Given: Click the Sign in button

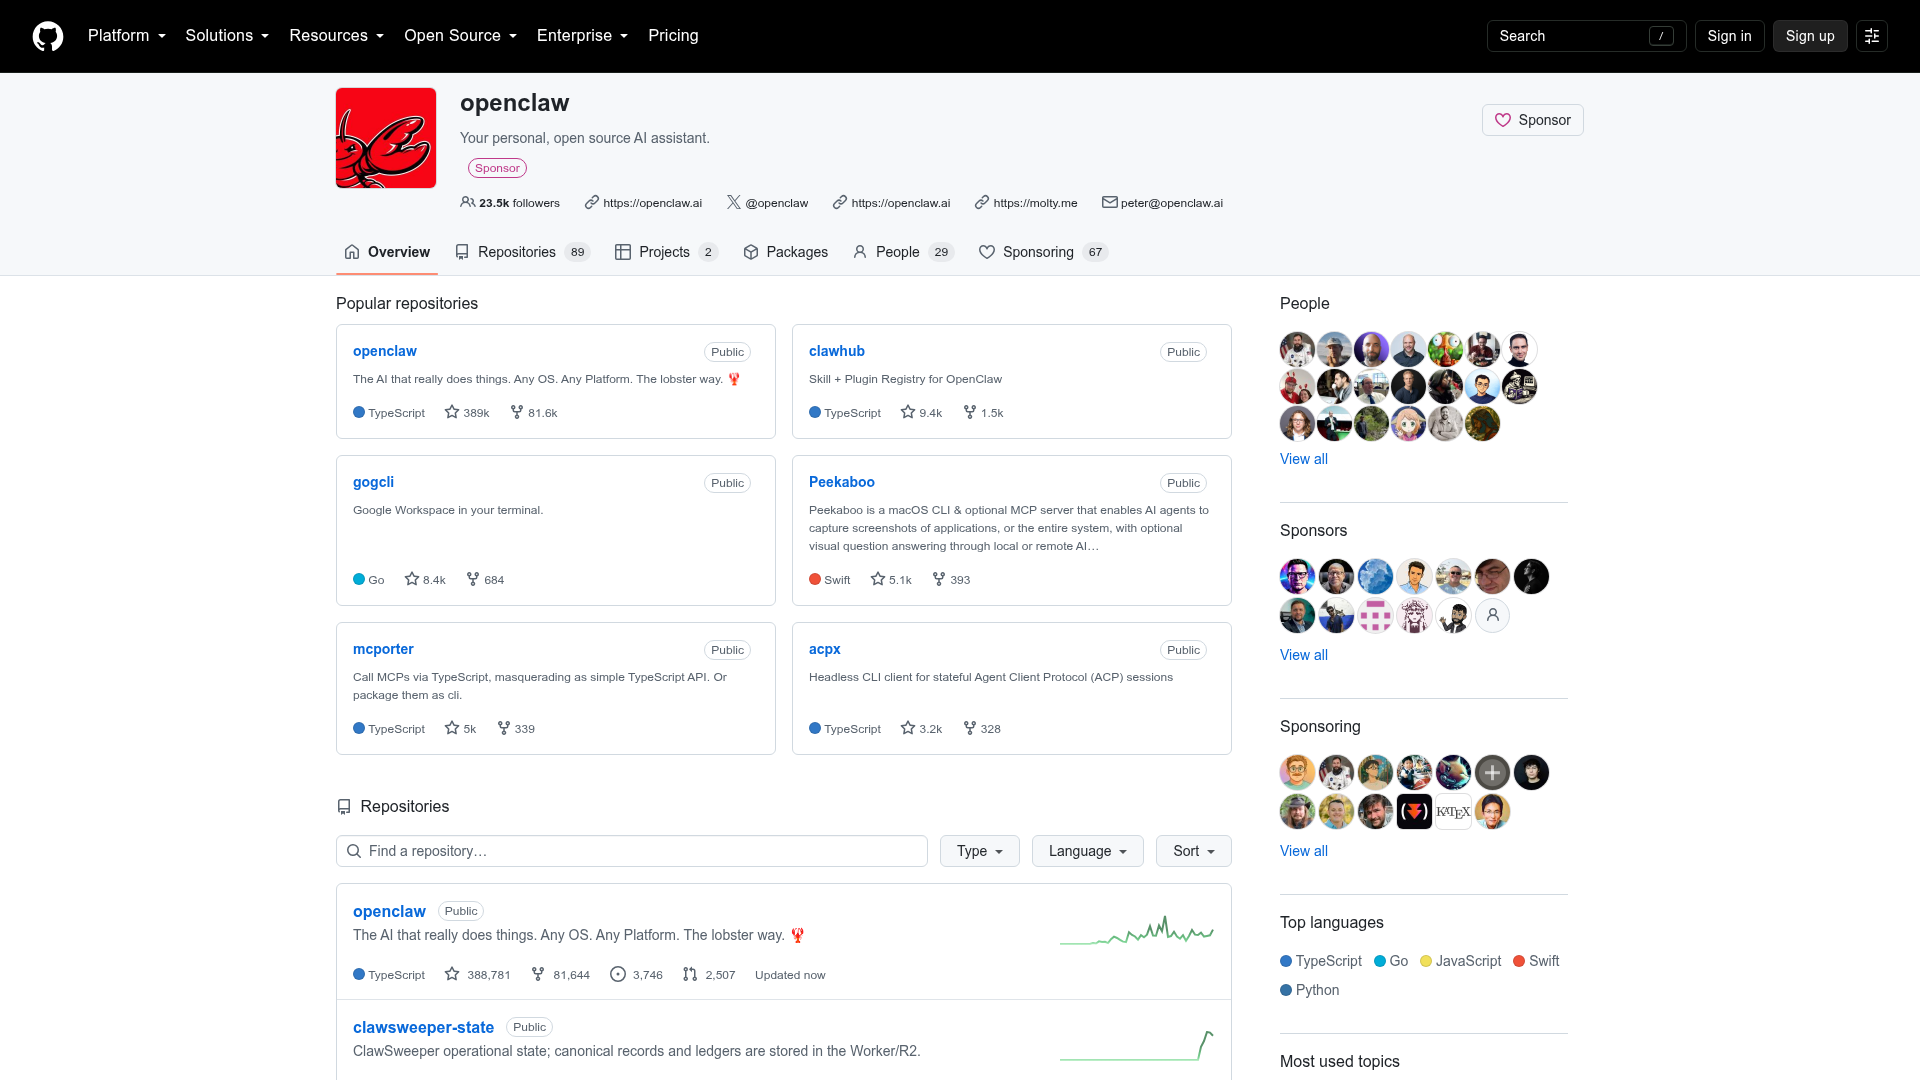Looking at the screenshot, I should tap(1729, 36).
